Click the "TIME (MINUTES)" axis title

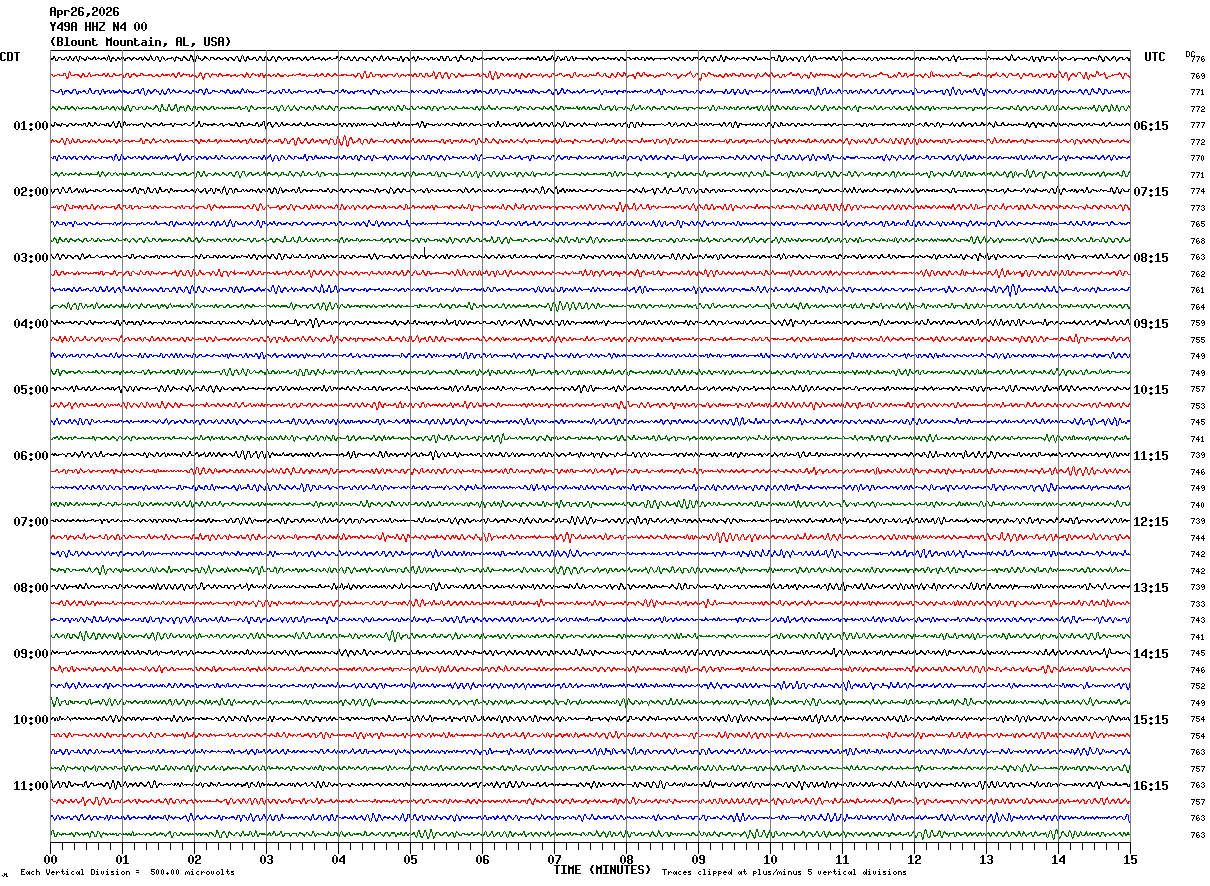[x=602, y=870]
